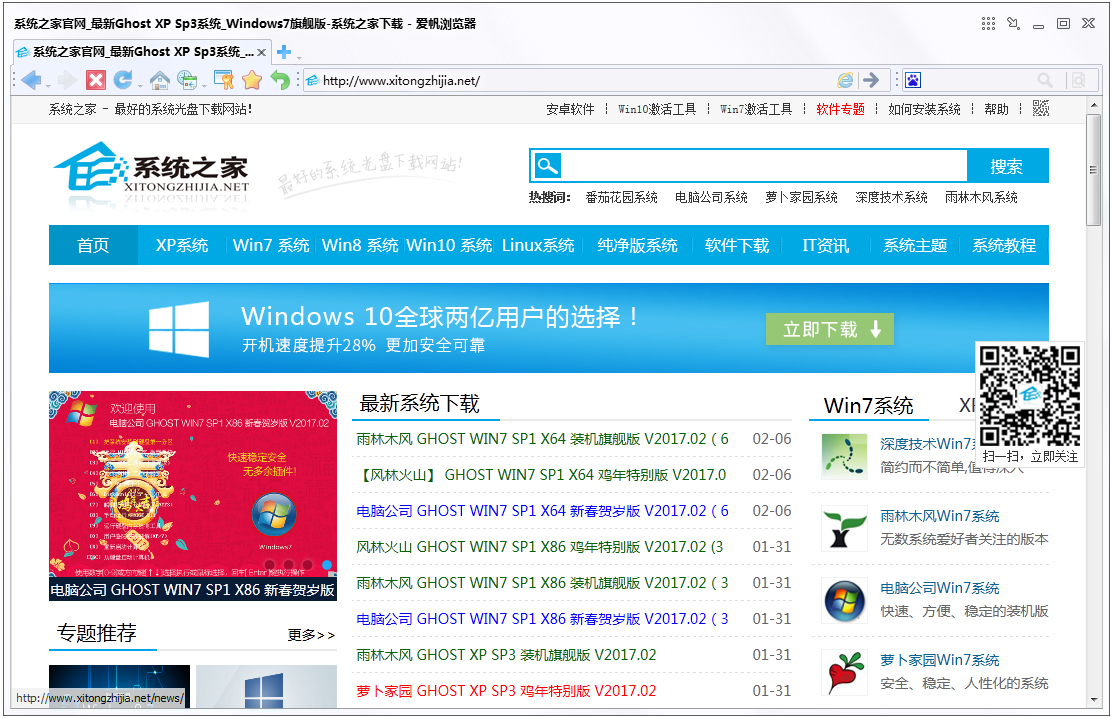Open 雨林木风 GHOST XP SP3 装机旗舰版 link
The height and width of the screenshot is (718, 1113).
(506, 654)
